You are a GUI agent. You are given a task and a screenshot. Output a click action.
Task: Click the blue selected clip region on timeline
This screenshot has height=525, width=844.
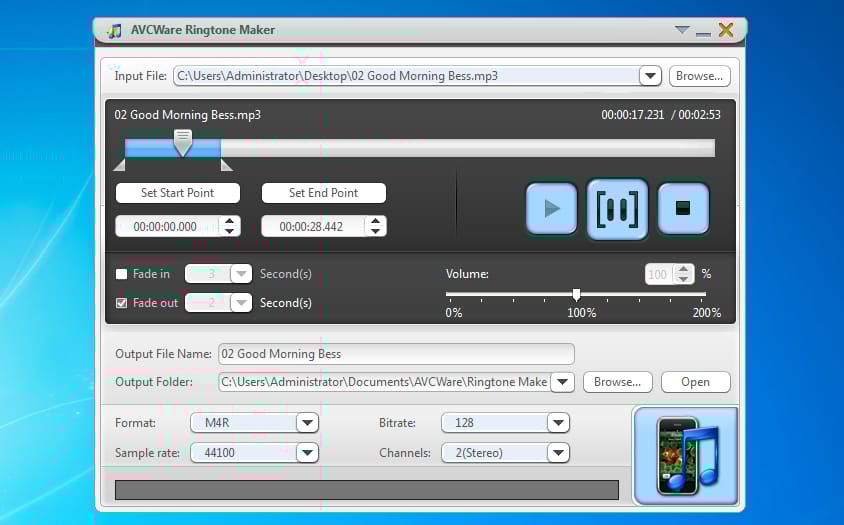[173, 148]
